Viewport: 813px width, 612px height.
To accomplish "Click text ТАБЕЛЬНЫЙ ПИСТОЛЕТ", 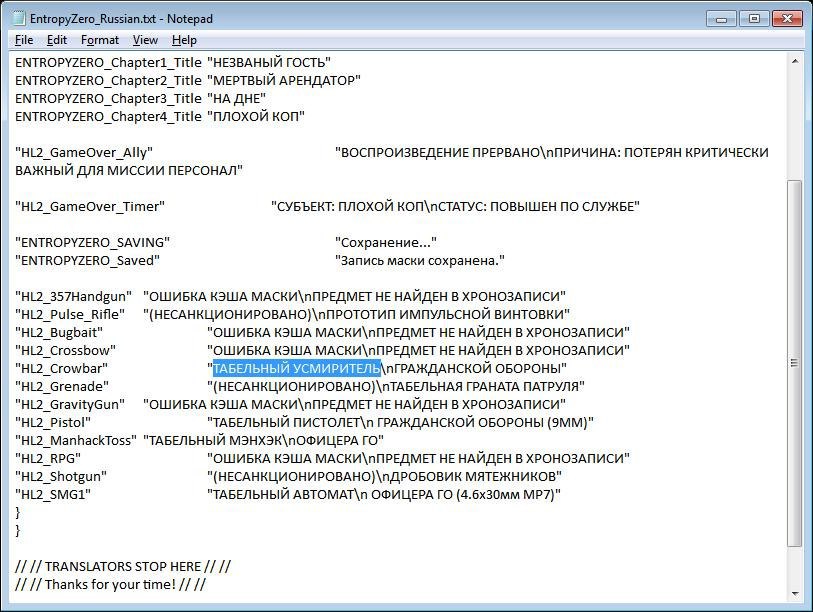I will [x=286, y=422].
